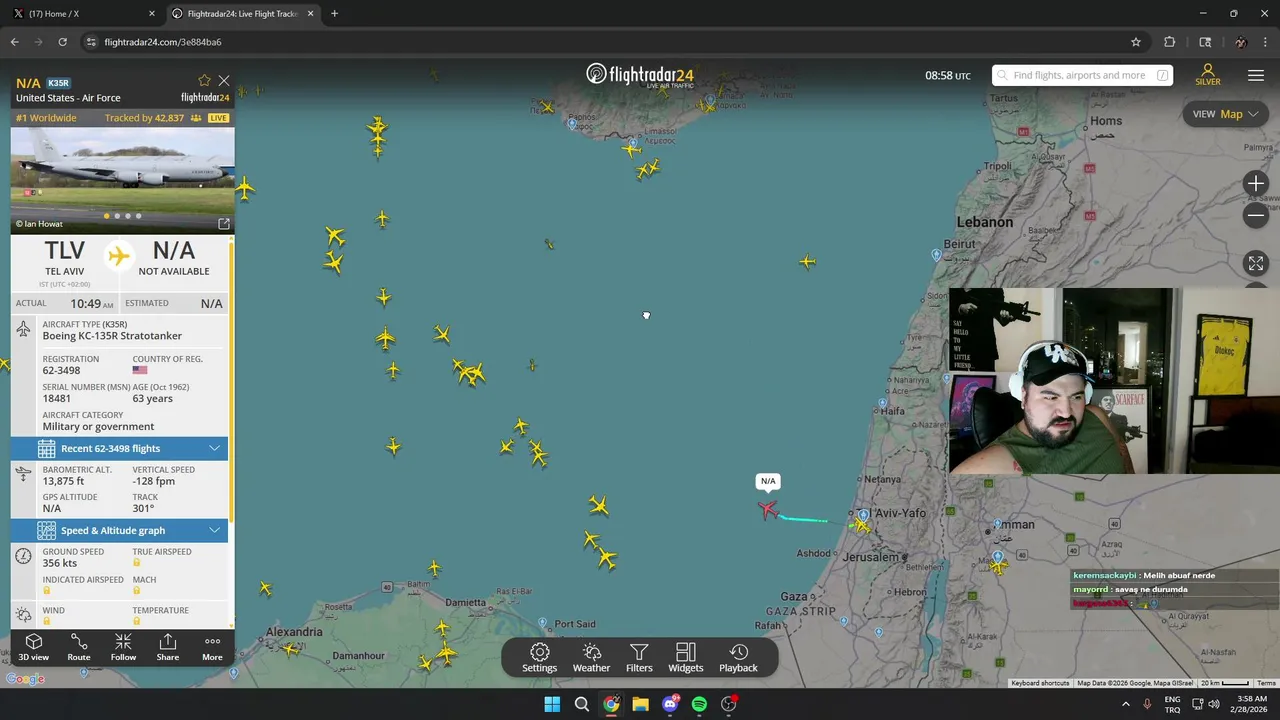Open the Weather layer options
The height and width of the screenshot is (720, 1280).
(591, 658)
